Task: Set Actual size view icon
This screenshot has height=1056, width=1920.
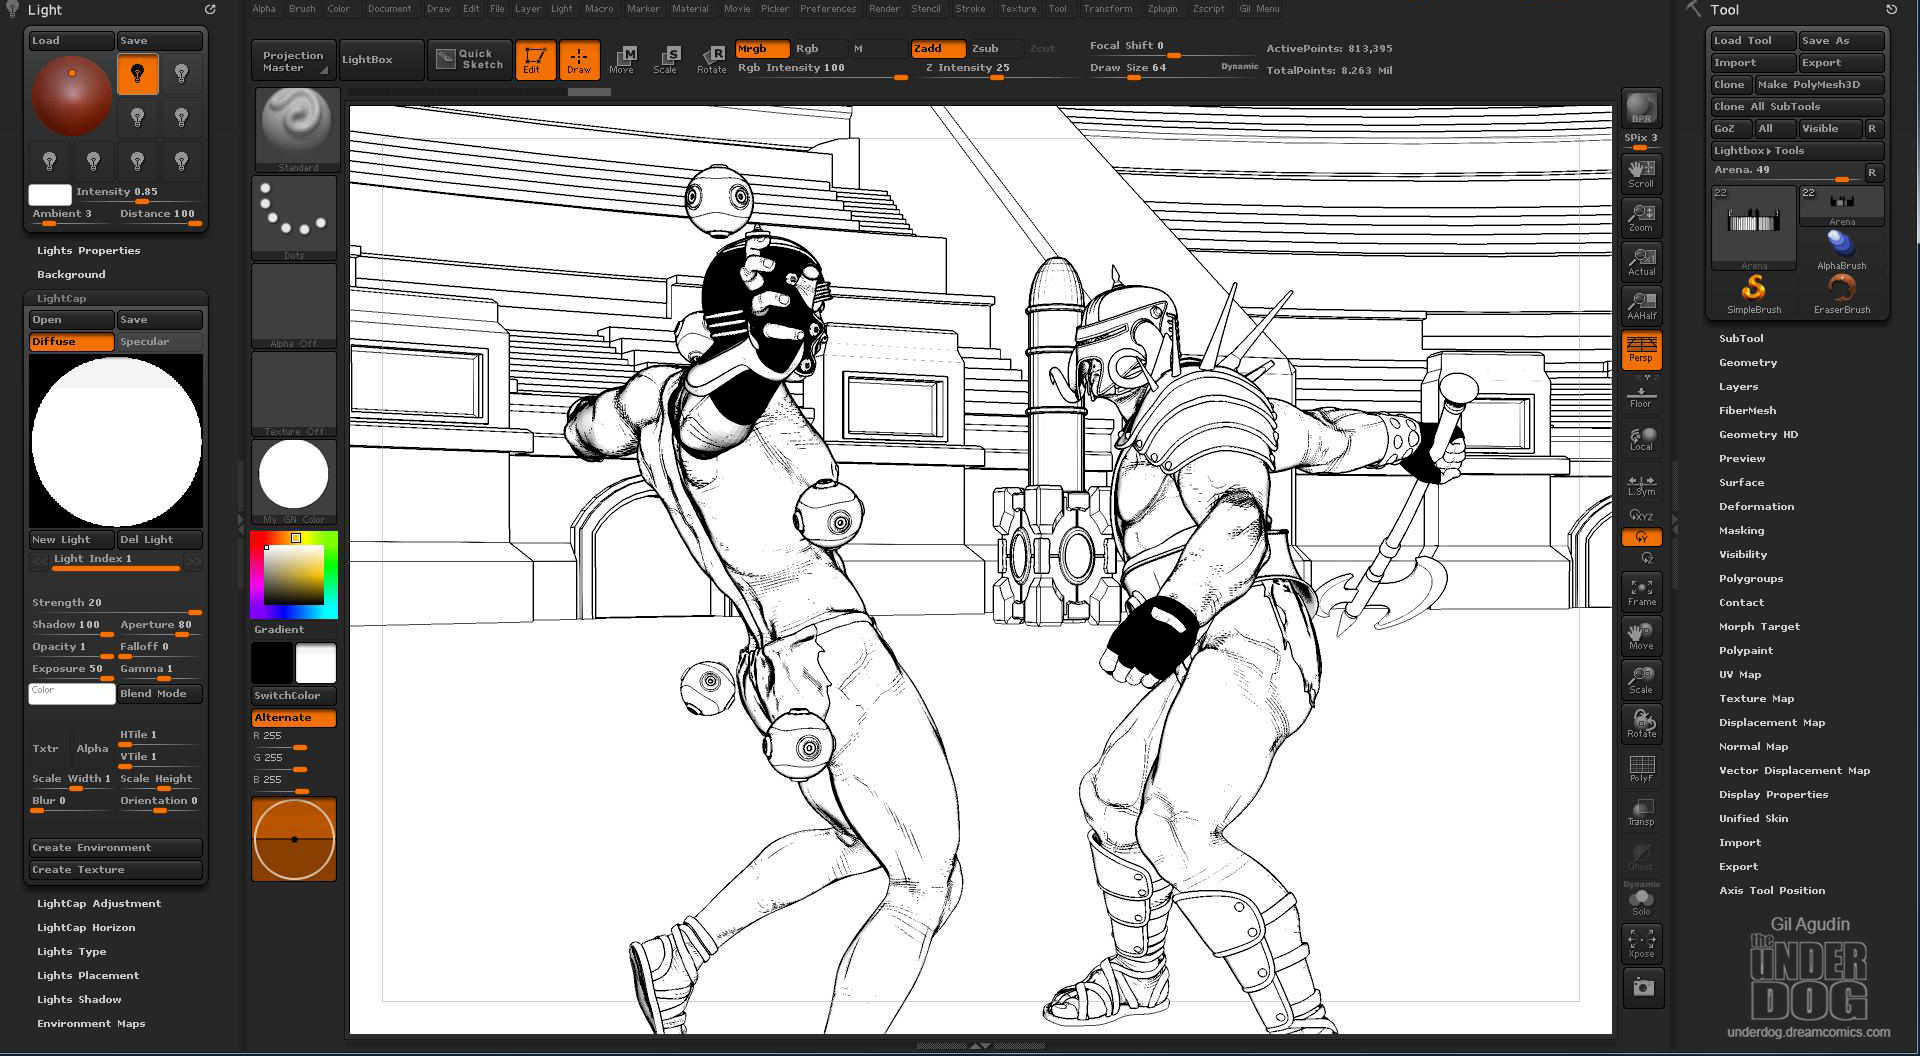Action: (x=1641, y=262)
